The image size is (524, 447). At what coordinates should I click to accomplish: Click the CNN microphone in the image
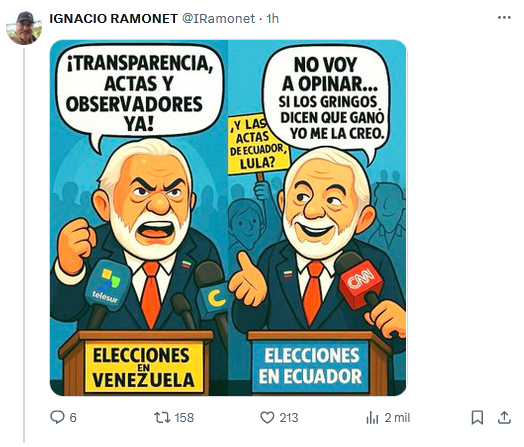point(362,282)
